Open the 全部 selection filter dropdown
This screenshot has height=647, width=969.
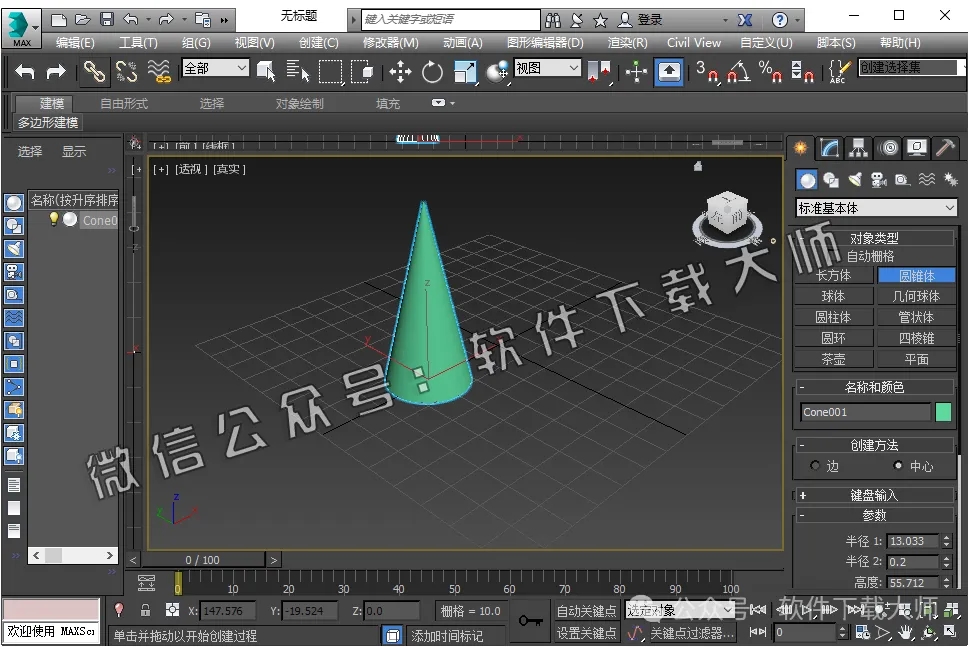pos(213,67)
